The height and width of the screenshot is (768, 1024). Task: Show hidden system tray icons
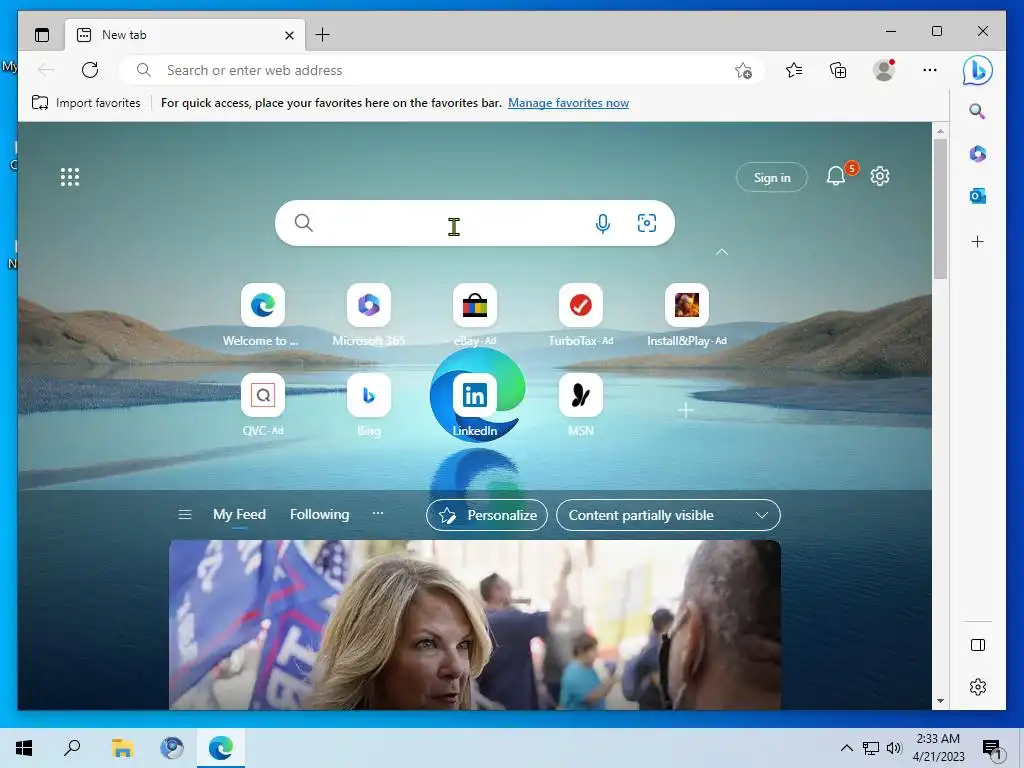tap(846, 748)
